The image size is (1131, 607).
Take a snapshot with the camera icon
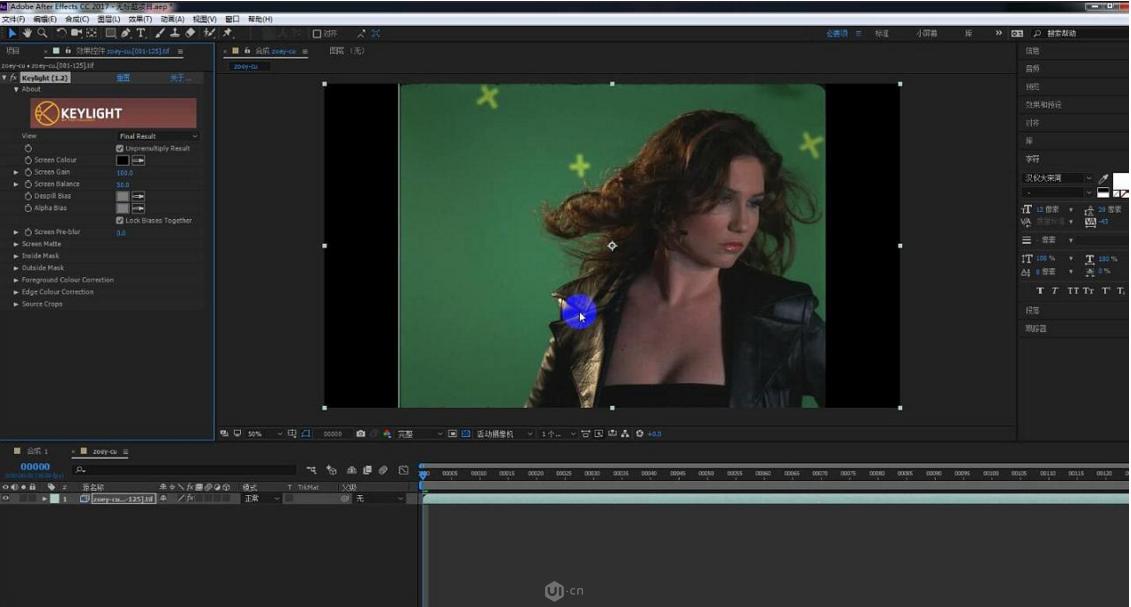pos(361,434)
